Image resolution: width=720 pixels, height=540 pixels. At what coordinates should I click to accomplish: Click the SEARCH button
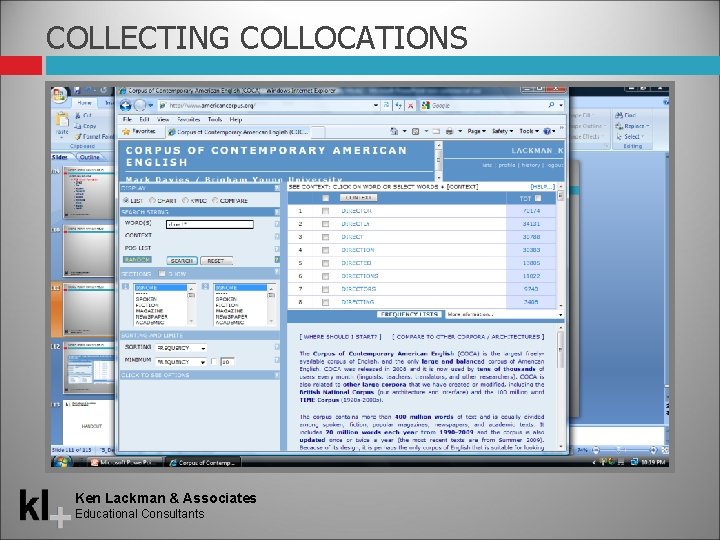point(182,261)
